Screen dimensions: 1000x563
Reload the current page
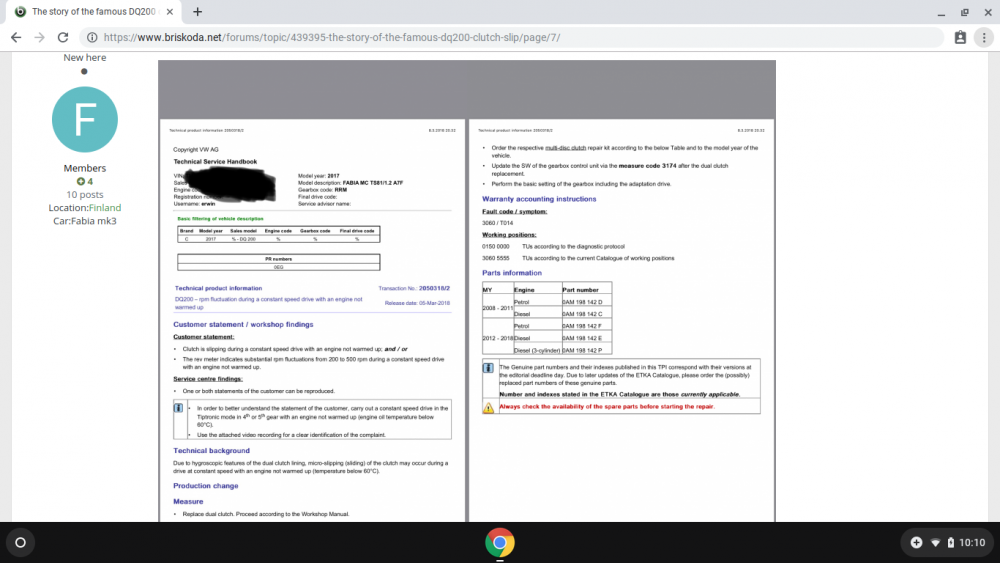(62, 38)
